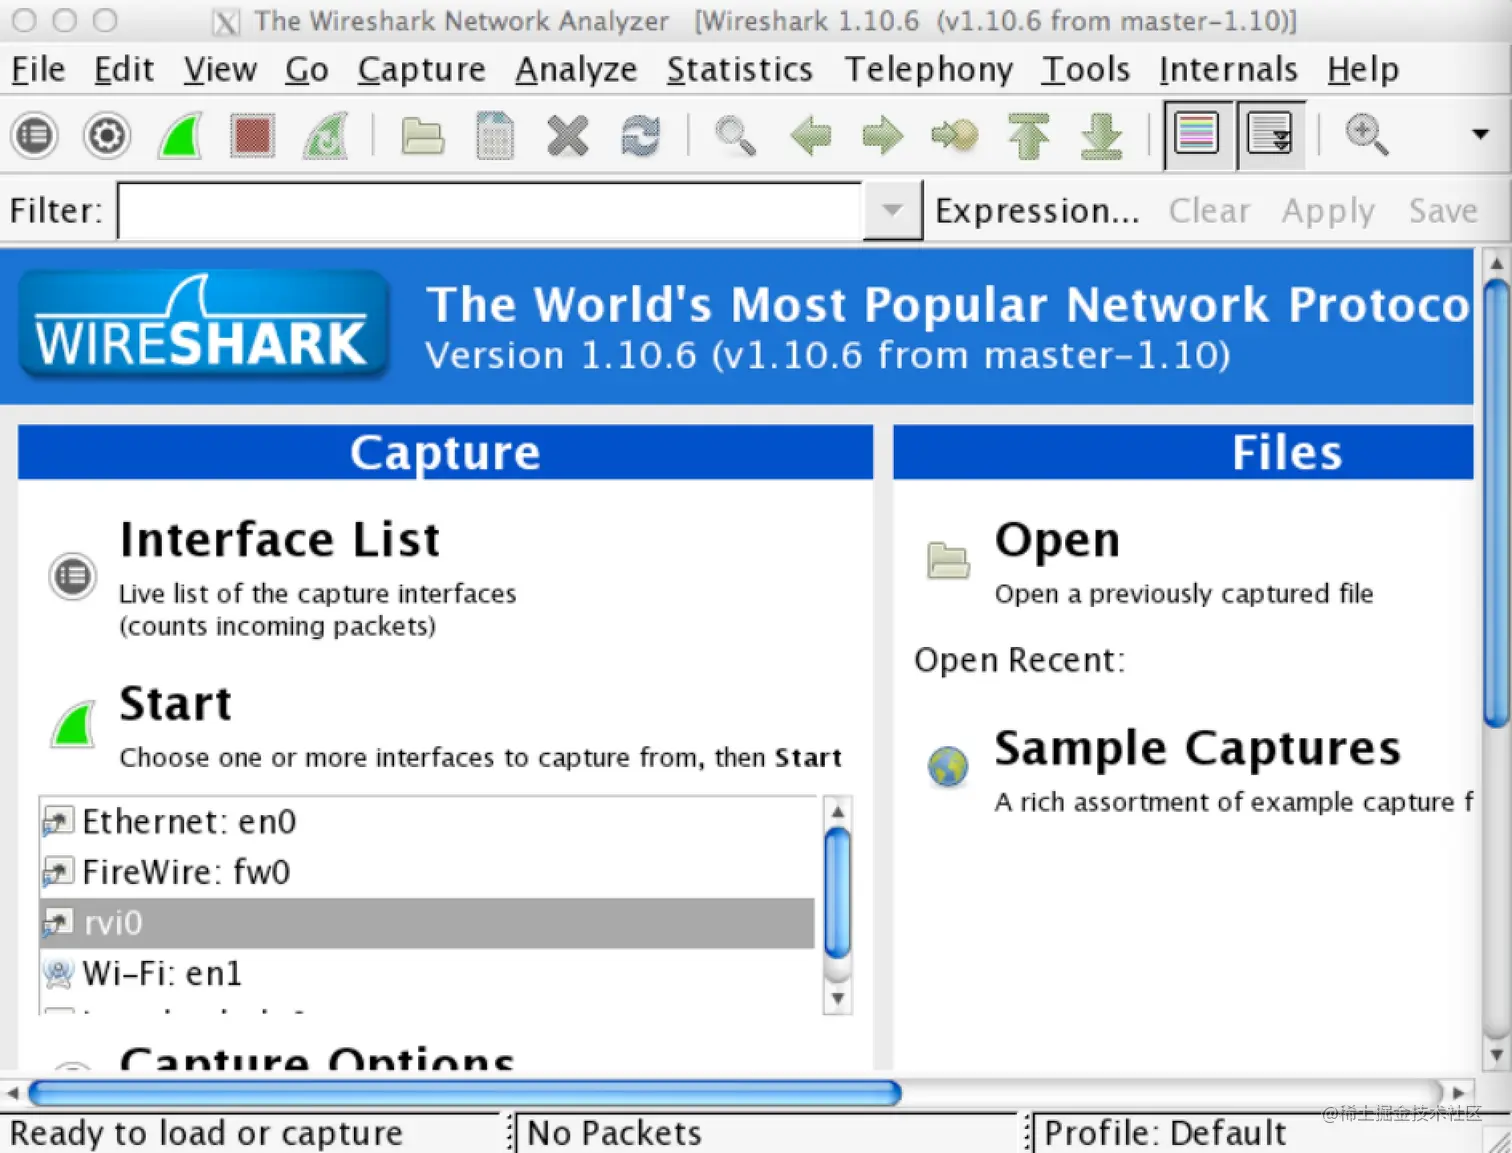Click the Clear filter button
The width and height of the screenshot is (1512, 1153).
pos(1209,211)
